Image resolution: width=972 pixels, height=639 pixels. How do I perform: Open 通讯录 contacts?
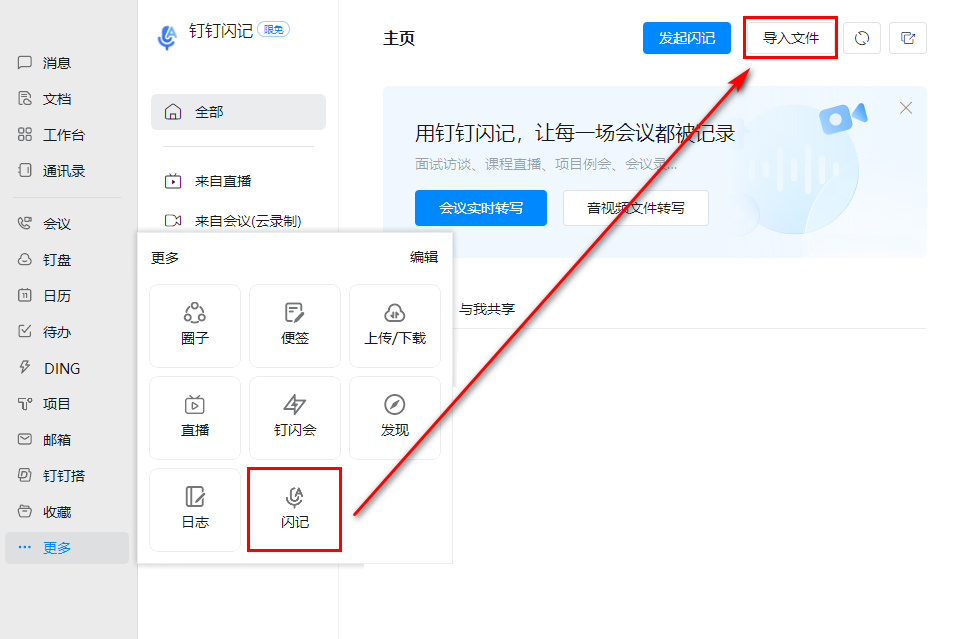click(51, 171)
